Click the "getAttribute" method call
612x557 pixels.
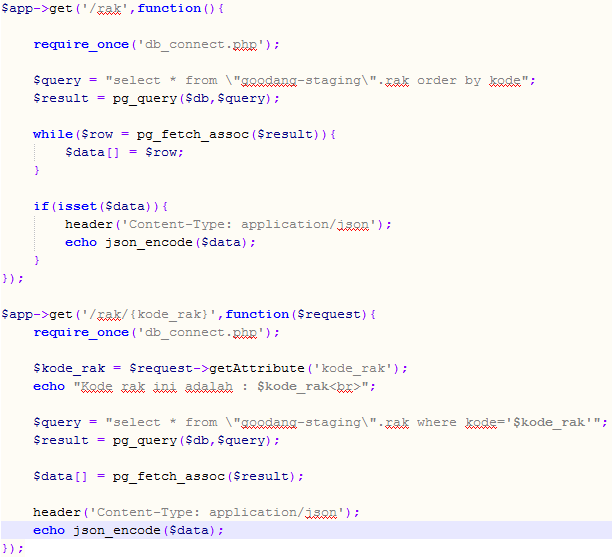click(256, 368)
